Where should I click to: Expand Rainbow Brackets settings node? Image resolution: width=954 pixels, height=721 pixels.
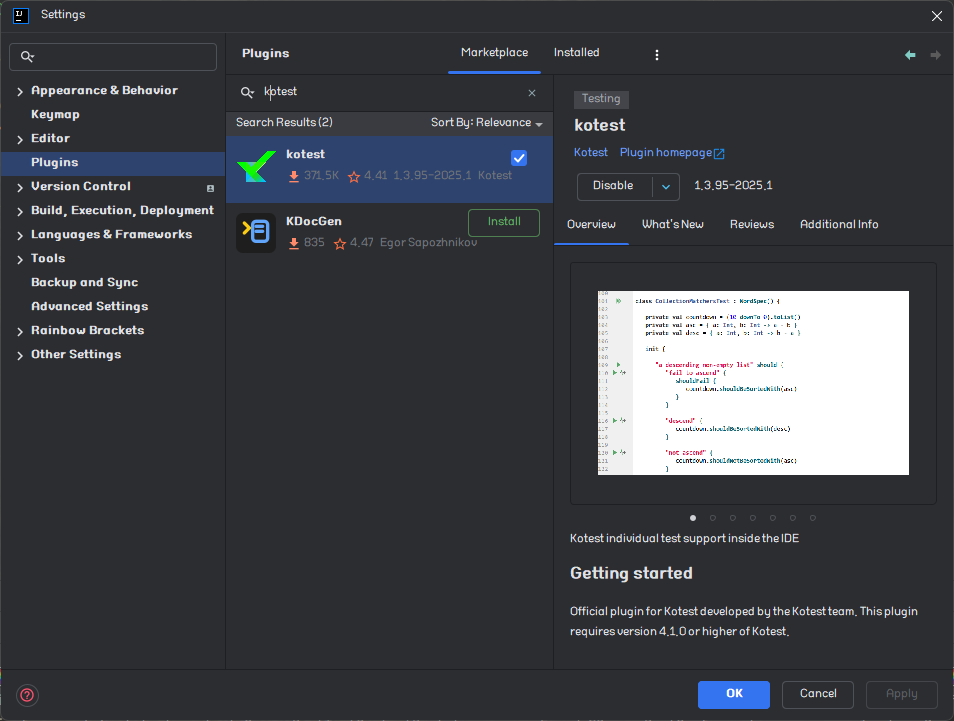20,331
